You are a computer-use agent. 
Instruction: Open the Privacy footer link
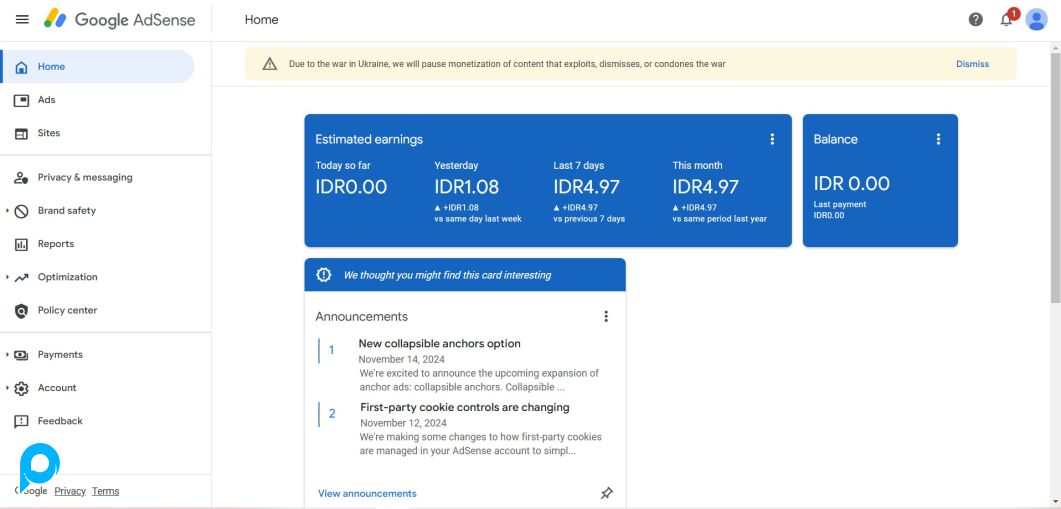70,491
